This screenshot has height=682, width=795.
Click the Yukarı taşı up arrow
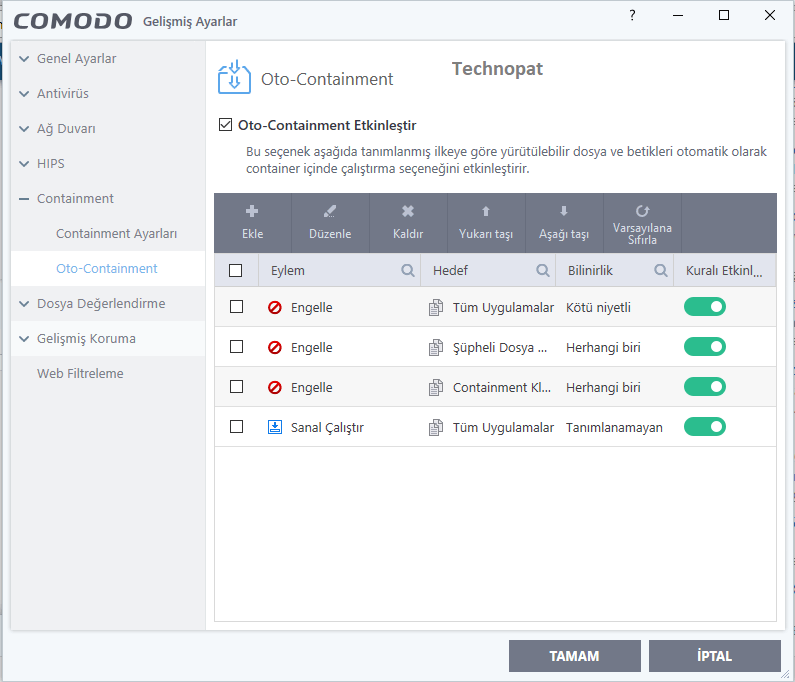486,212
